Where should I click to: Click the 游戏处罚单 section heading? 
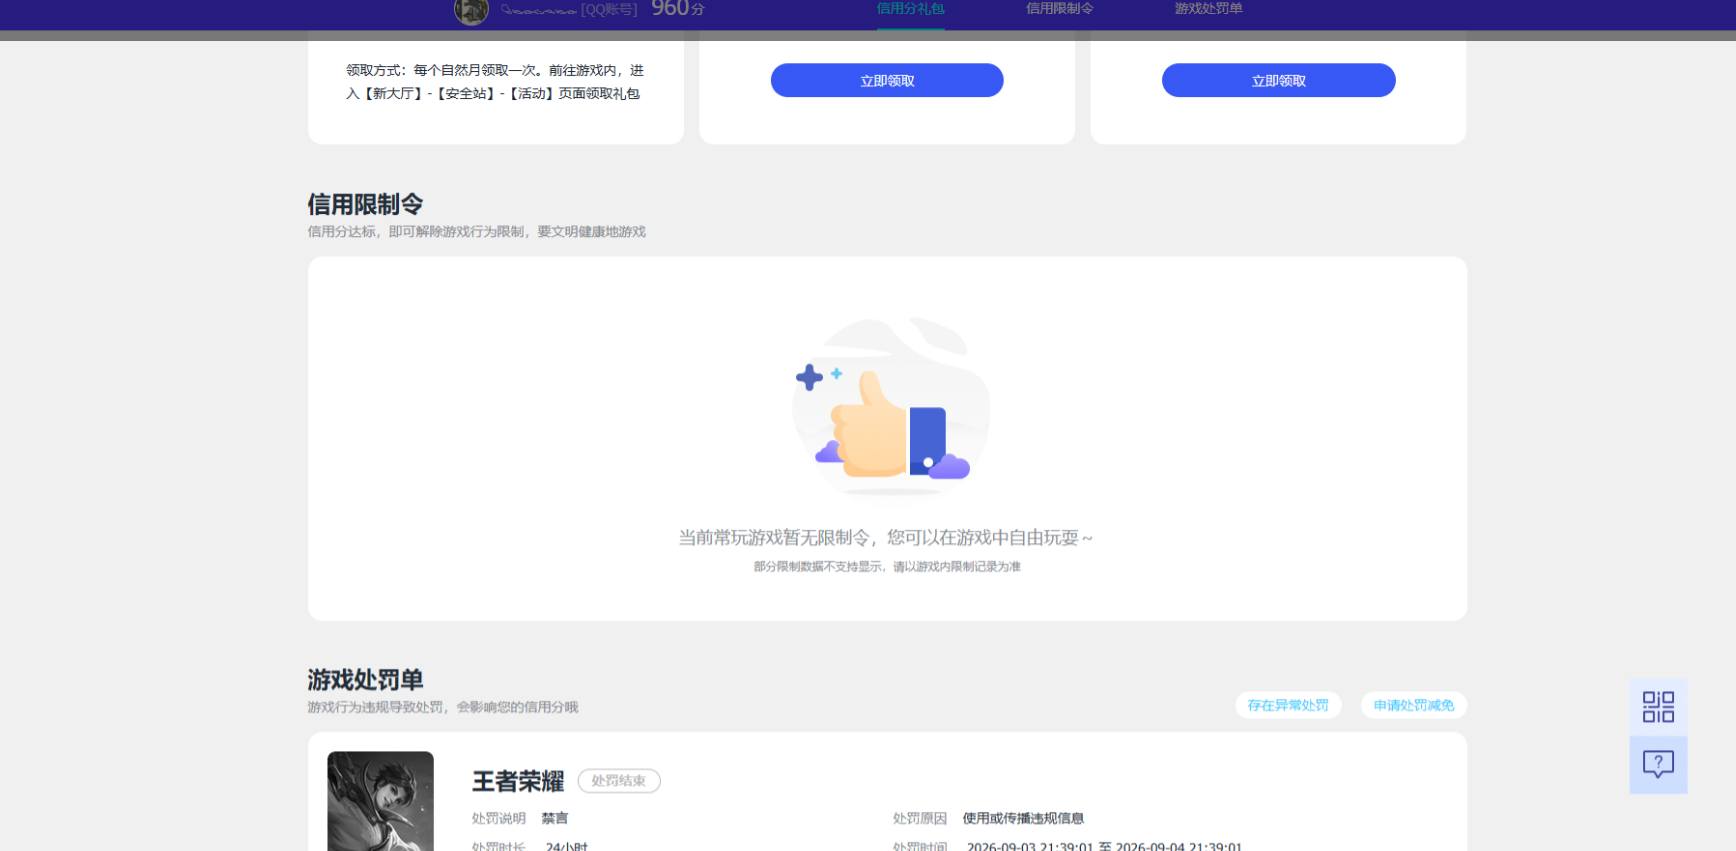tap(365, 680)
